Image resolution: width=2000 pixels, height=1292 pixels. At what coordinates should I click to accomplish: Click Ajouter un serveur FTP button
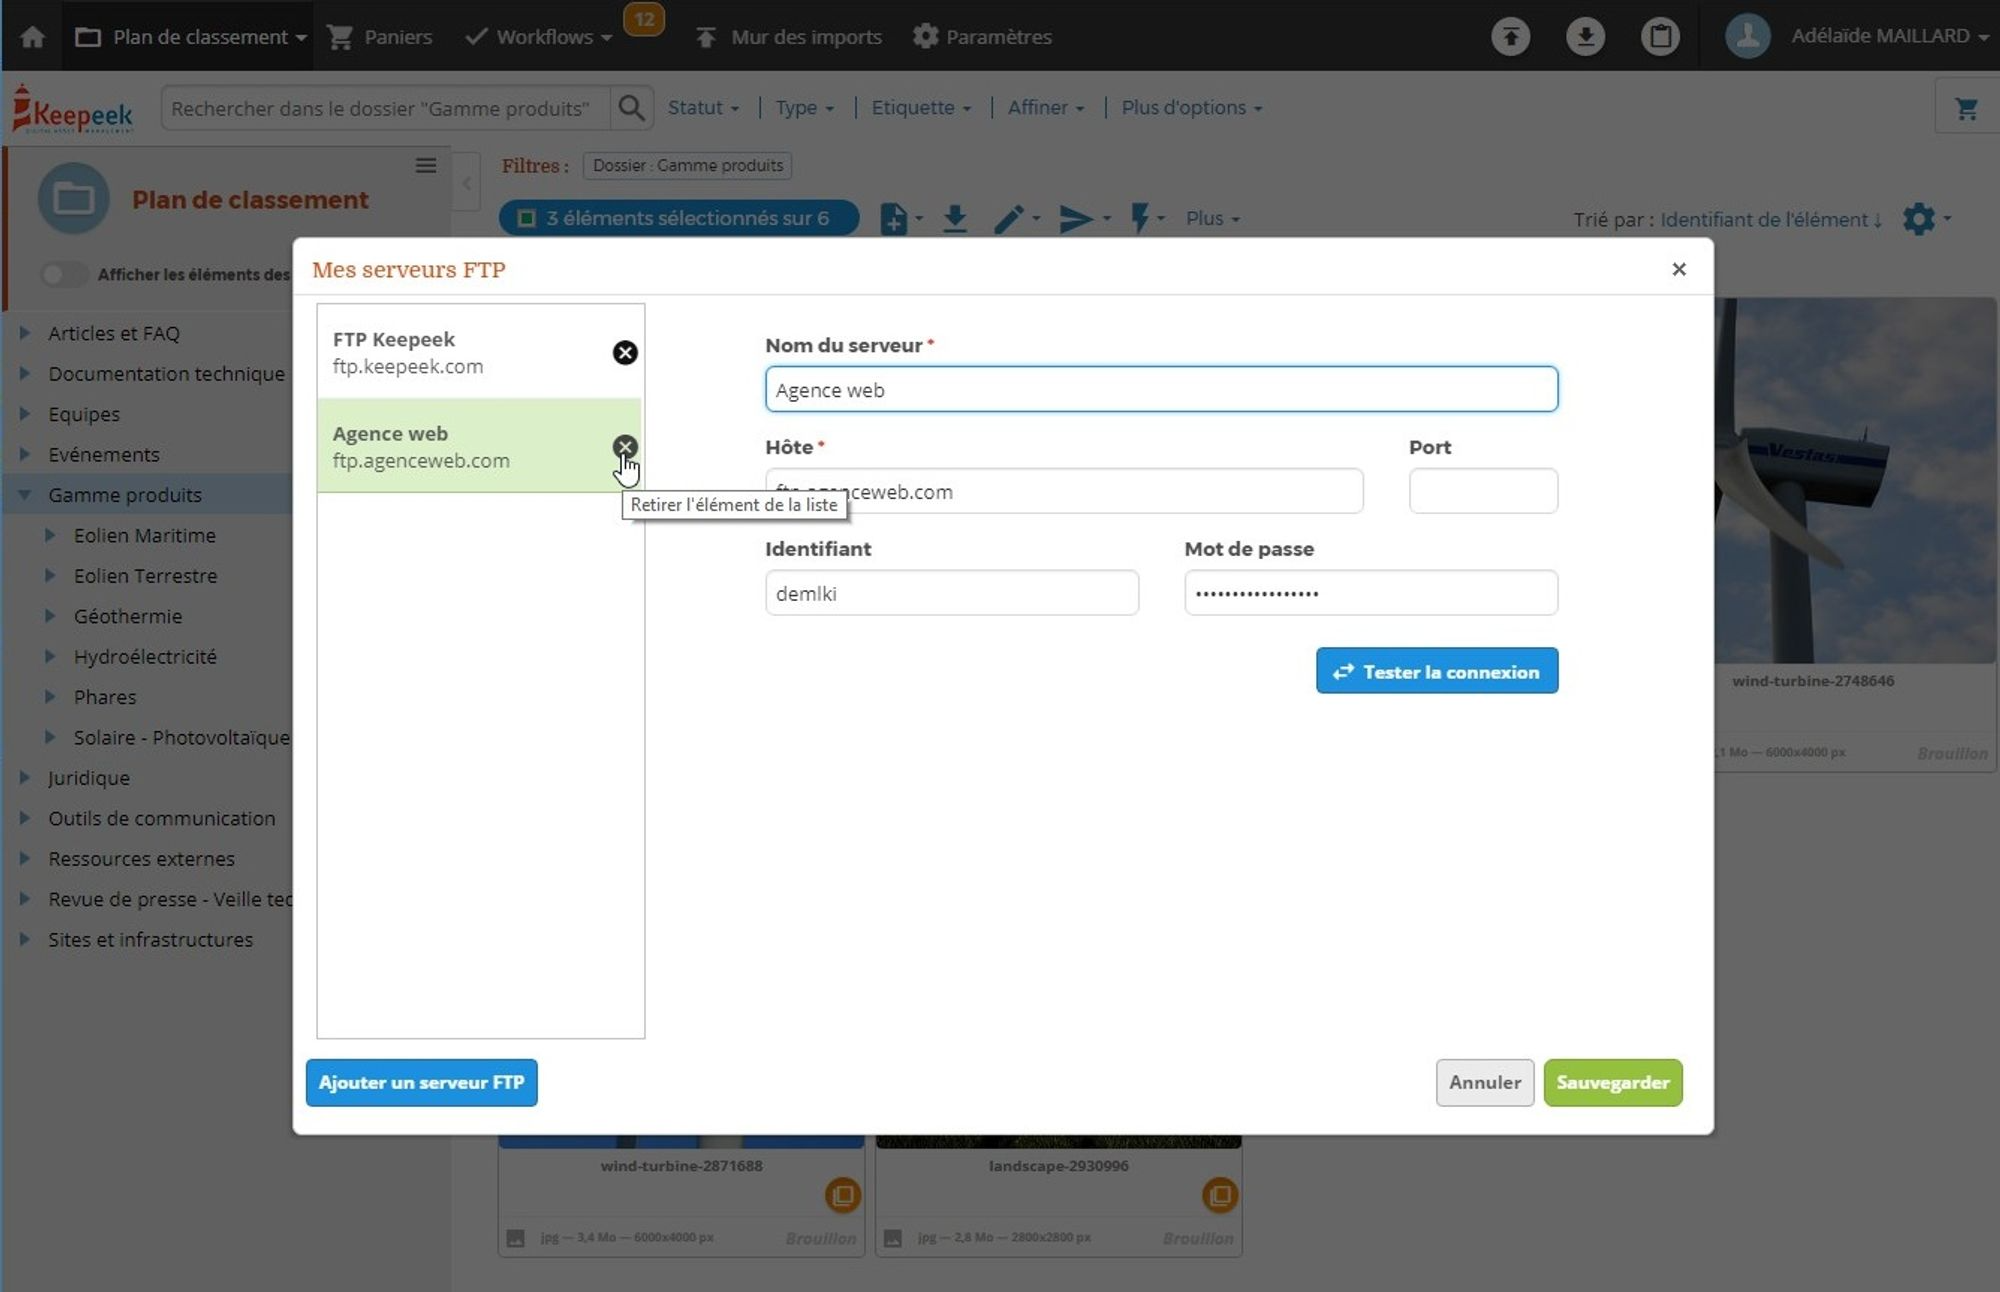421,1082
